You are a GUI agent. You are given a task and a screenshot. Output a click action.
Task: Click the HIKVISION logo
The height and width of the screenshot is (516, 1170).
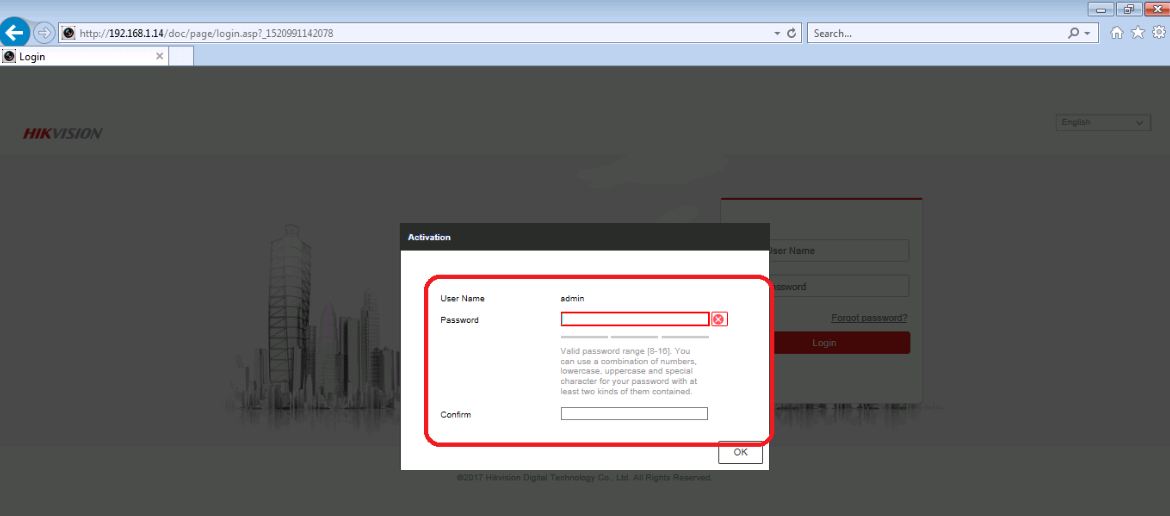point(63,134)
